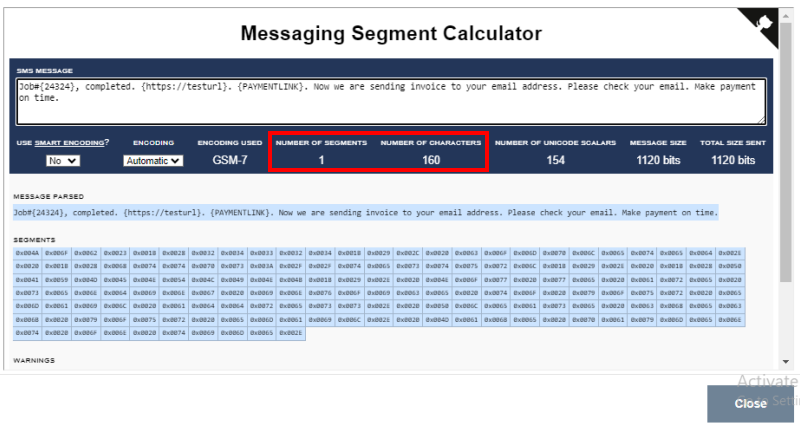The width and height of the screenshot is (800, 429).
Task: Click the Message Size 1120 bits value
Action: (657, 160)
